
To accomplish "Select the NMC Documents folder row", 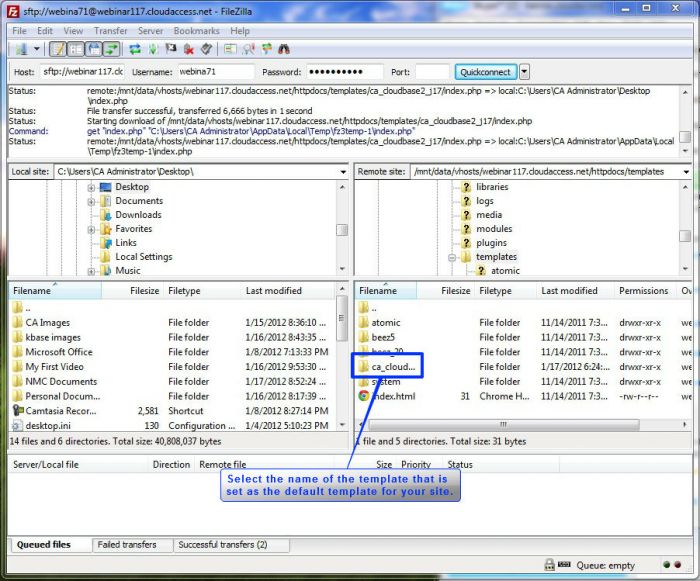I will click(172, 381).
